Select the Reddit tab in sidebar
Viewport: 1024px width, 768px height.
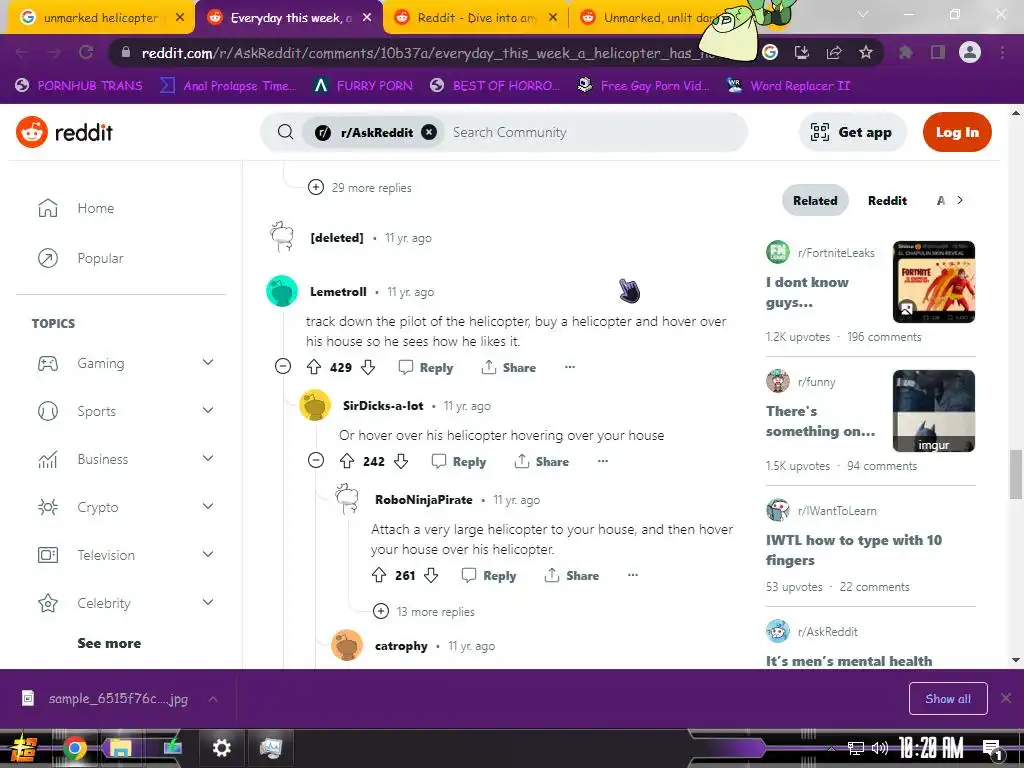tap(887, 200)
